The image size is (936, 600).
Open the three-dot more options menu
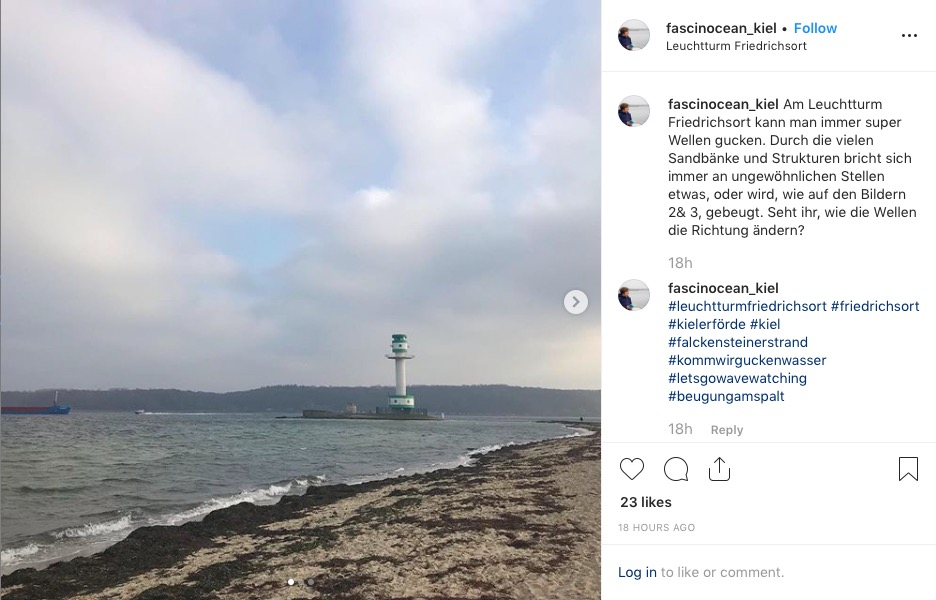click(909, 36)
